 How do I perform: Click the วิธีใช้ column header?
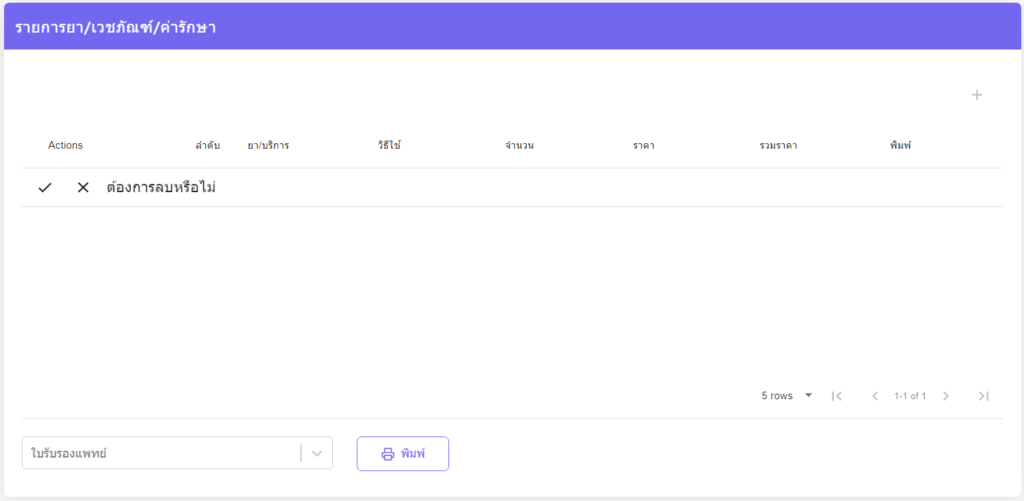389,146
